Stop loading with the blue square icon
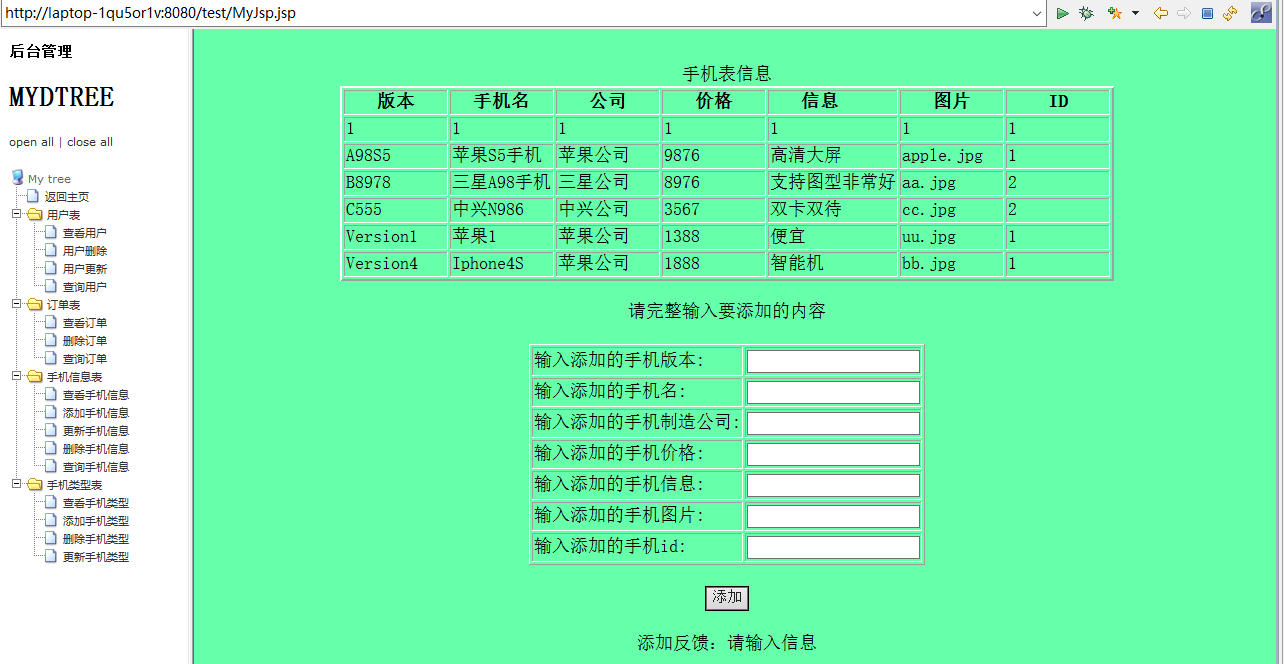The height and width of the screenshot is (664, 1284). point(1207,13)
